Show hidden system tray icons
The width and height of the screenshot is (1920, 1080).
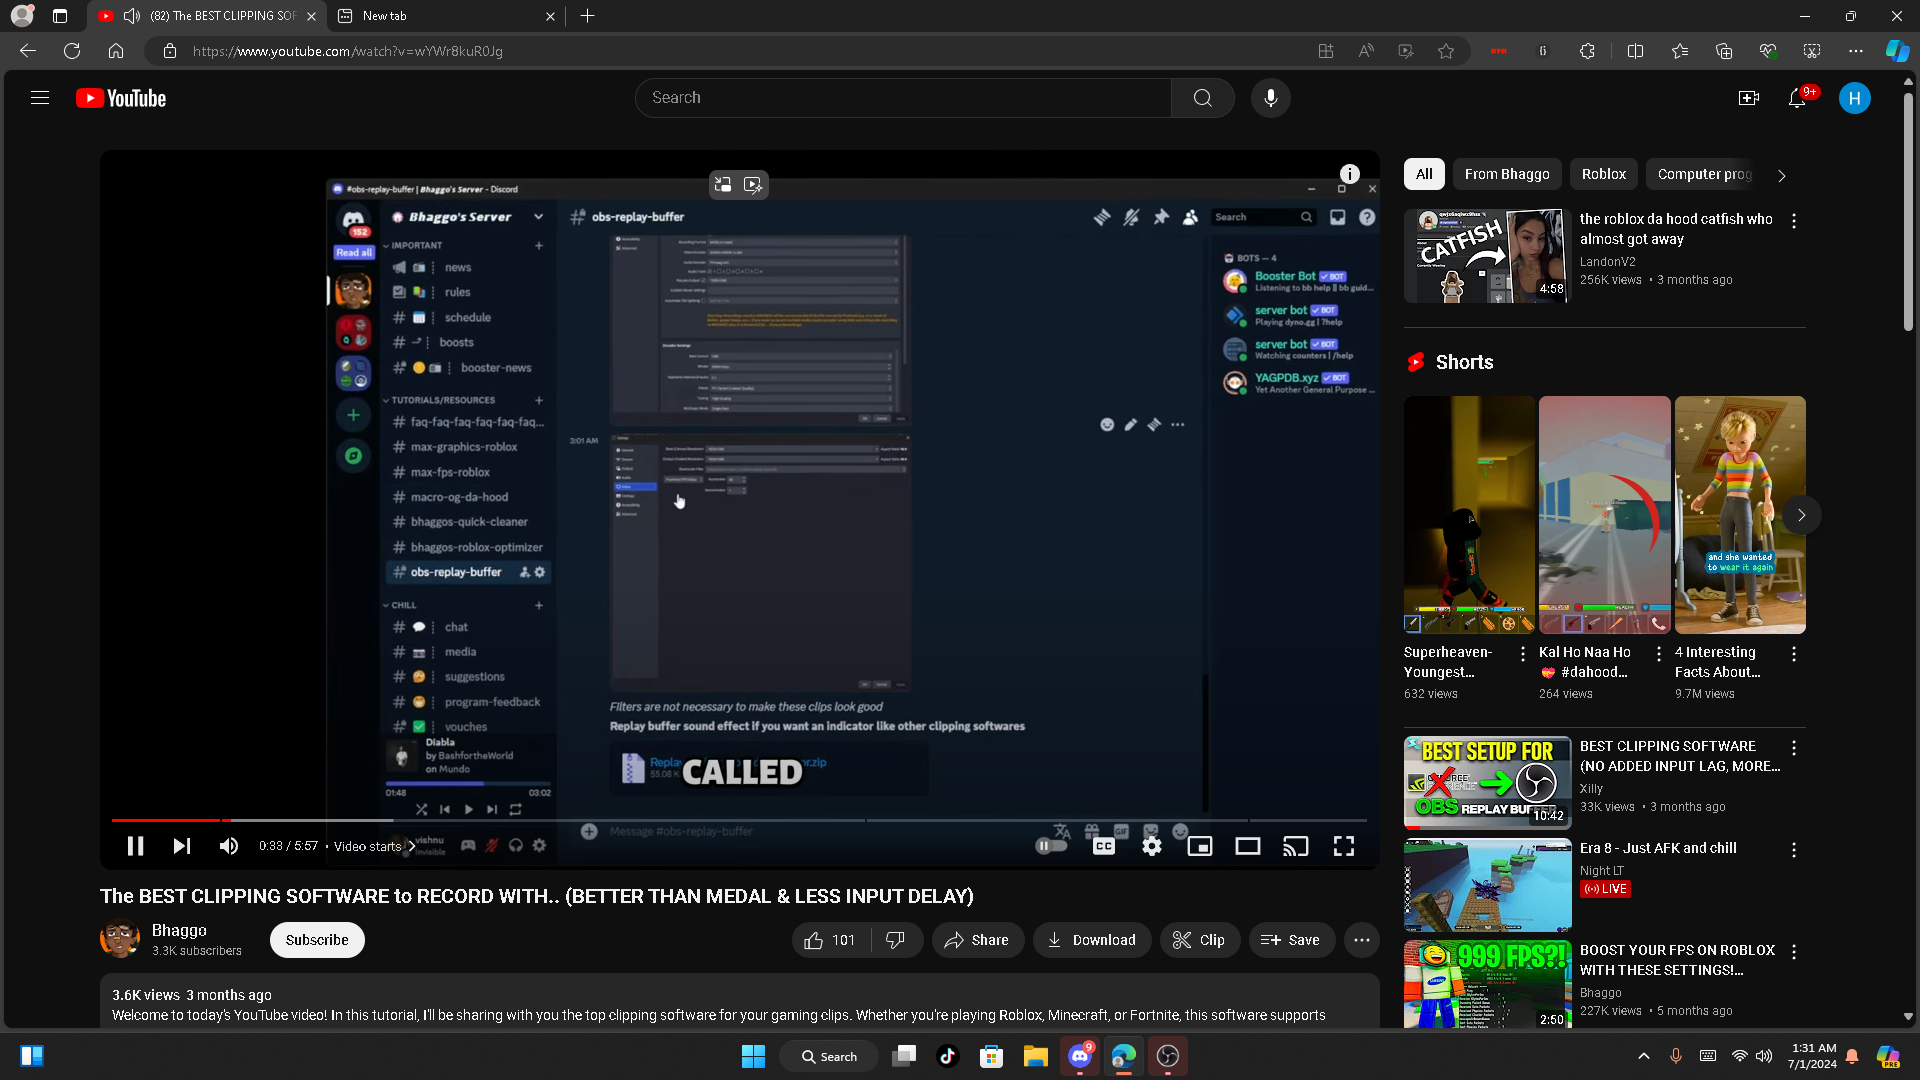(1643, 1056)
